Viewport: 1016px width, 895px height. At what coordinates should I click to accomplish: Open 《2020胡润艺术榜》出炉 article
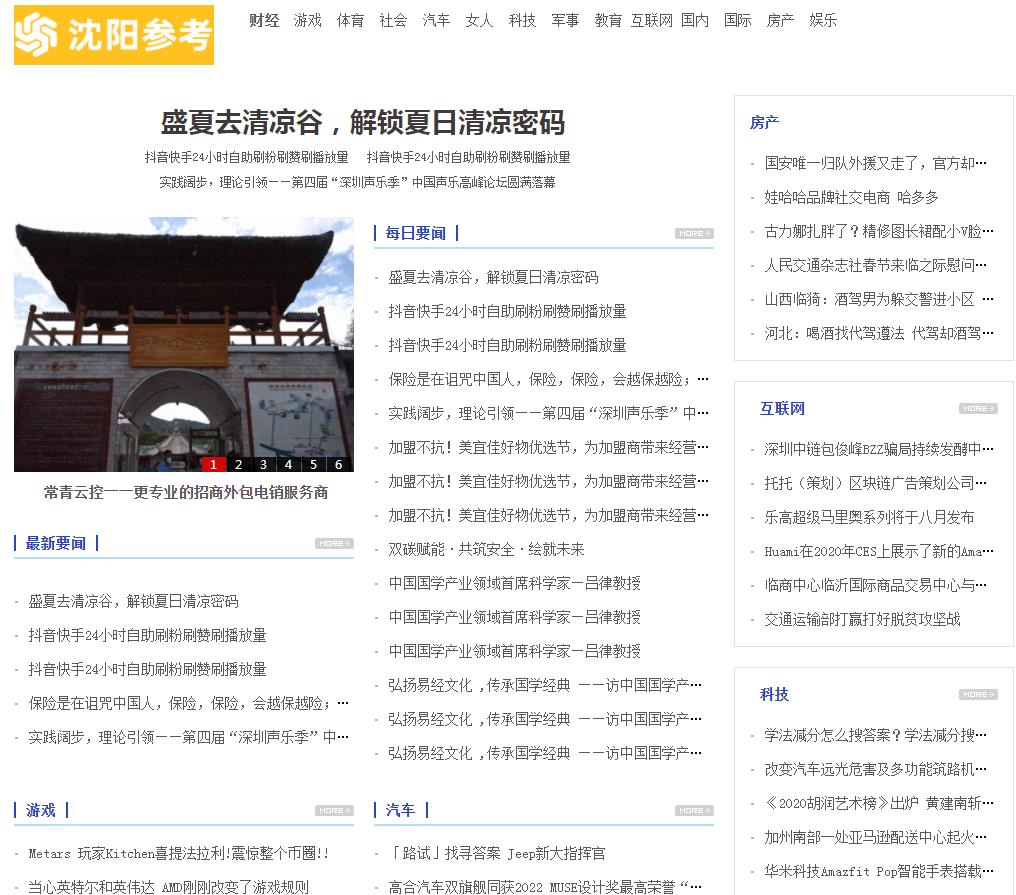click(x=879, y=804)
